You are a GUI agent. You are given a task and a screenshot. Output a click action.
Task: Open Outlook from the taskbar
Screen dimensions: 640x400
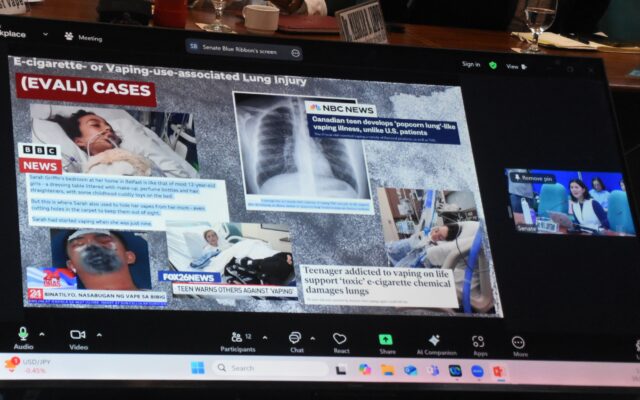coord(410,371)
